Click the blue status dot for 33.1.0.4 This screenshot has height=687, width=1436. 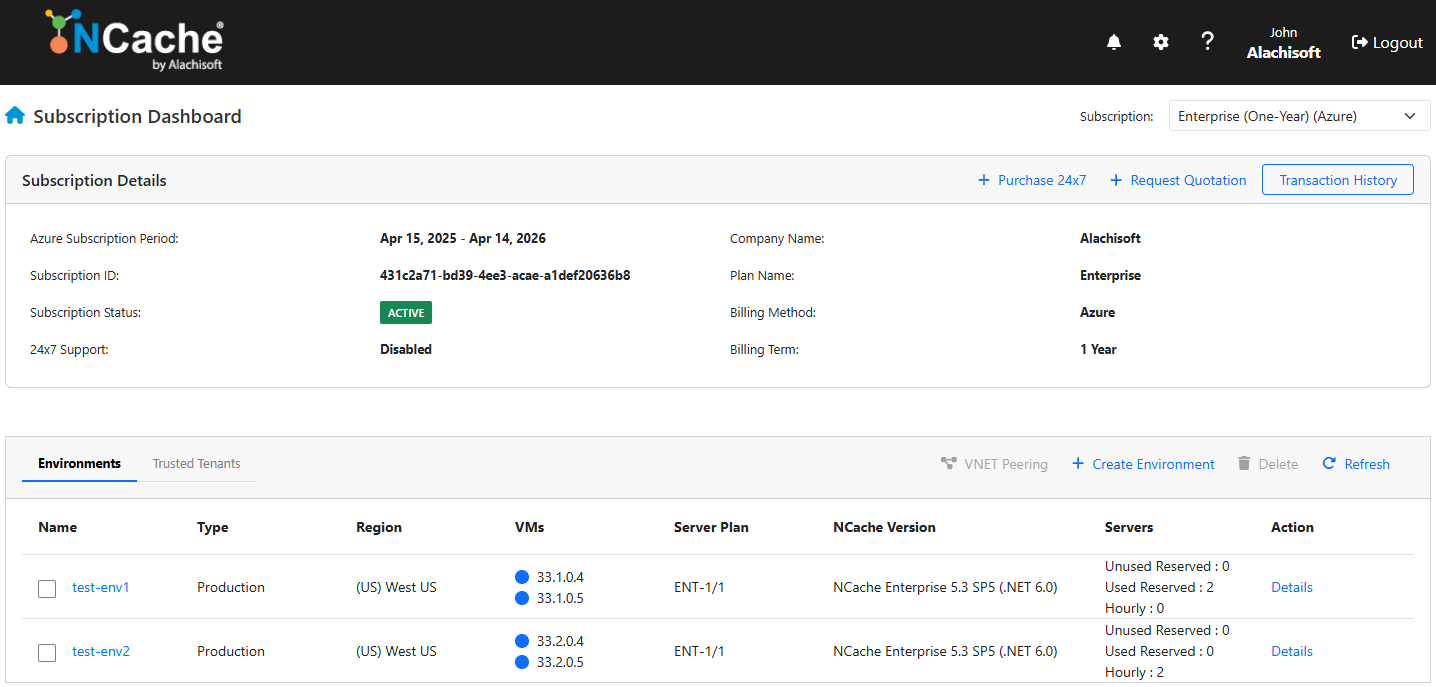(x=522, y=577)
